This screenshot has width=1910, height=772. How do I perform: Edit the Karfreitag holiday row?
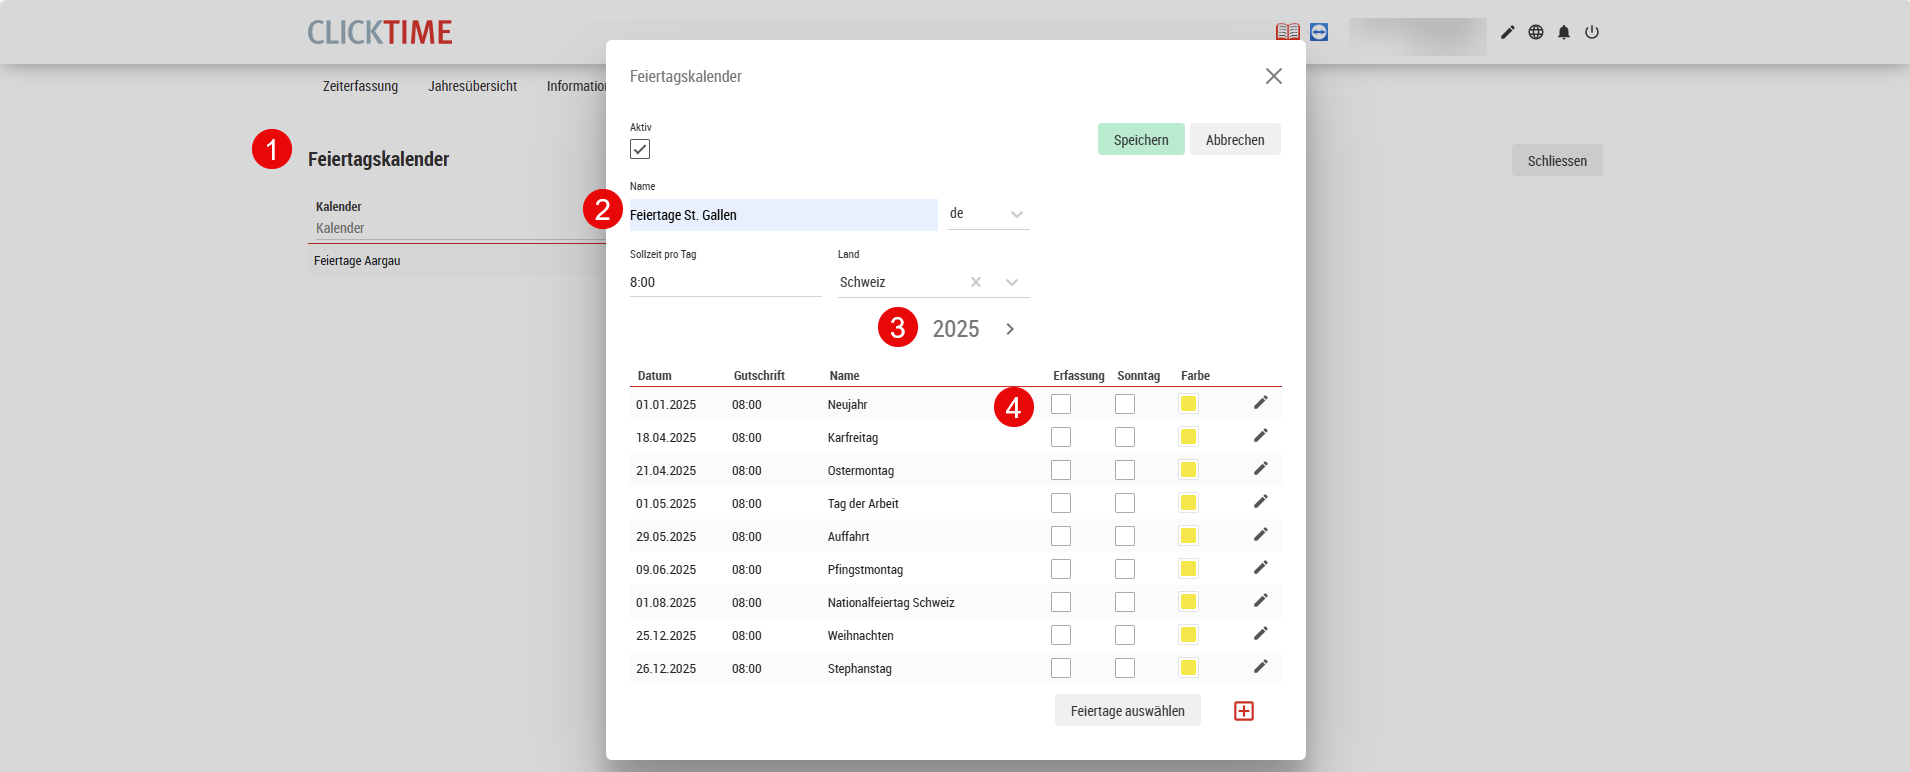[1261, 435]
